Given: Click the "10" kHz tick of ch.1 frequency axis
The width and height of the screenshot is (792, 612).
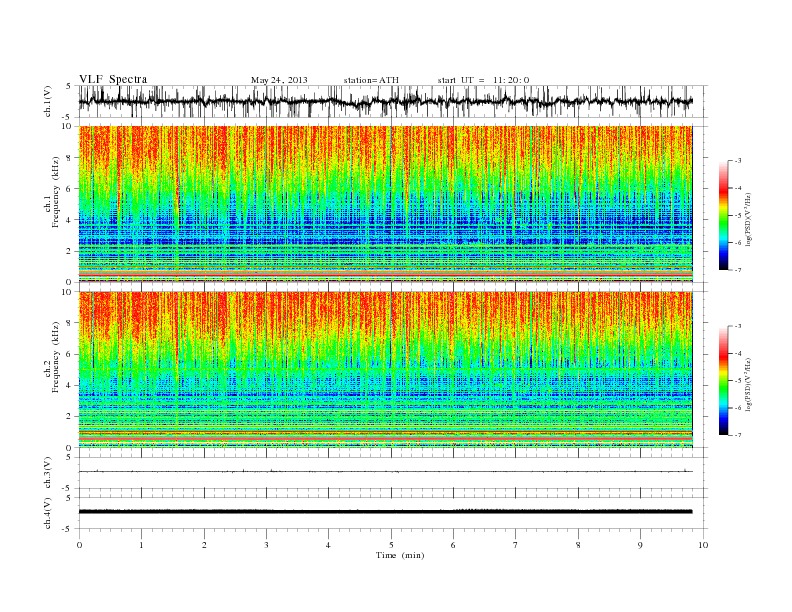Looking at the screenshot, I should point(68,126).
